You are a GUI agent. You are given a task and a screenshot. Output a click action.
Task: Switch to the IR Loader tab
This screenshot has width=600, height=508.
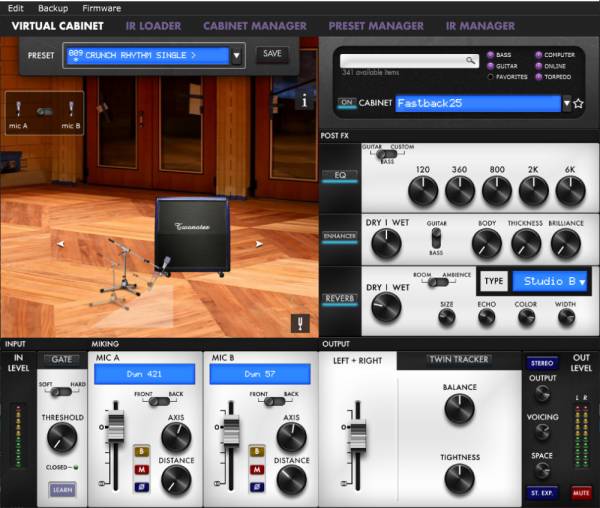pyautogui.click(x=154, y=26)
